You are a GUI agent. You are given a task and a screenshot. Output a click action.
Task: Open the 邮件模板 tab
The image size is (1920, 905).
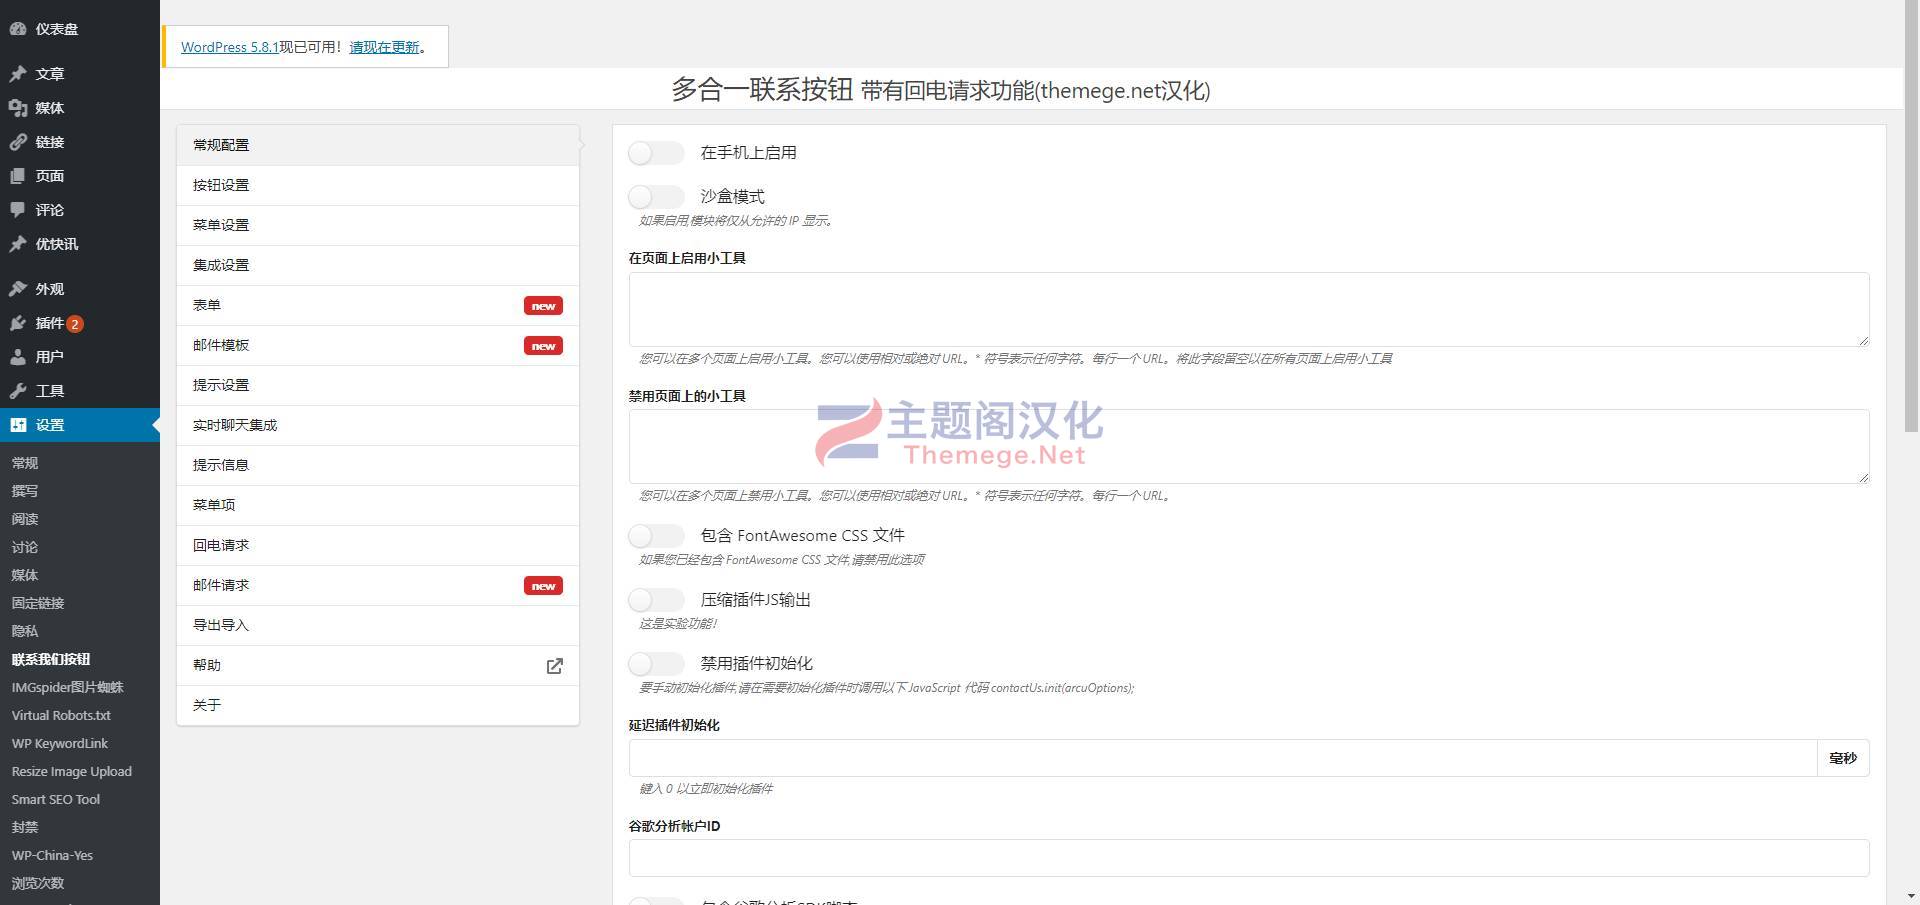(378, 345)
